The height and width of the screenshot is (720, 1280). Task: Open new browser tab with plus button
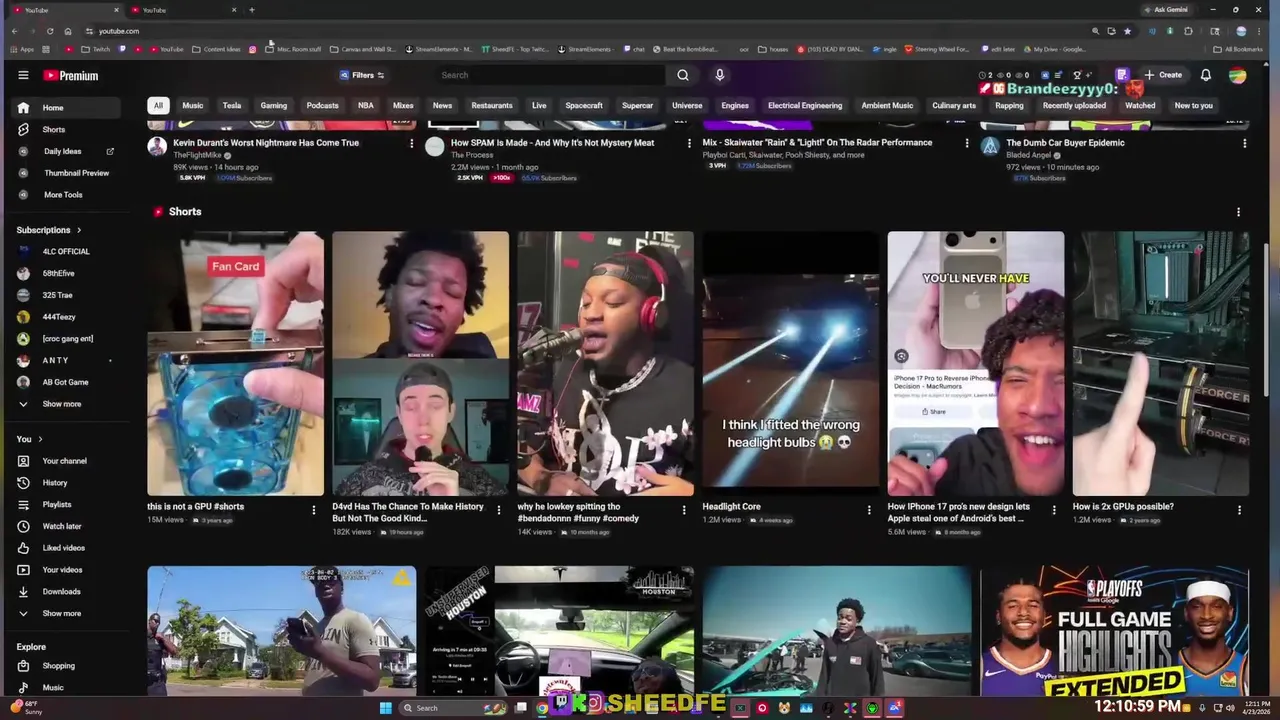click(x=252, y=10)
